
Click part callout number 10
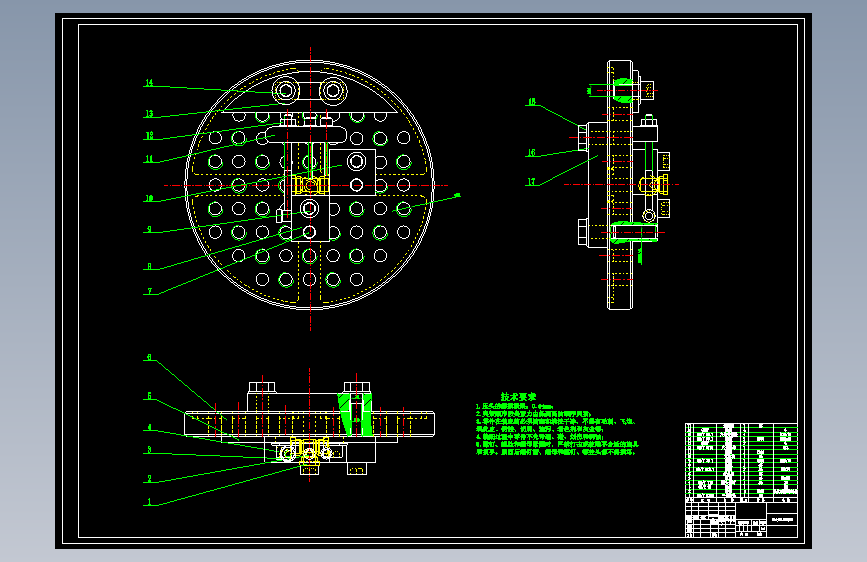(x=149, y=199)
